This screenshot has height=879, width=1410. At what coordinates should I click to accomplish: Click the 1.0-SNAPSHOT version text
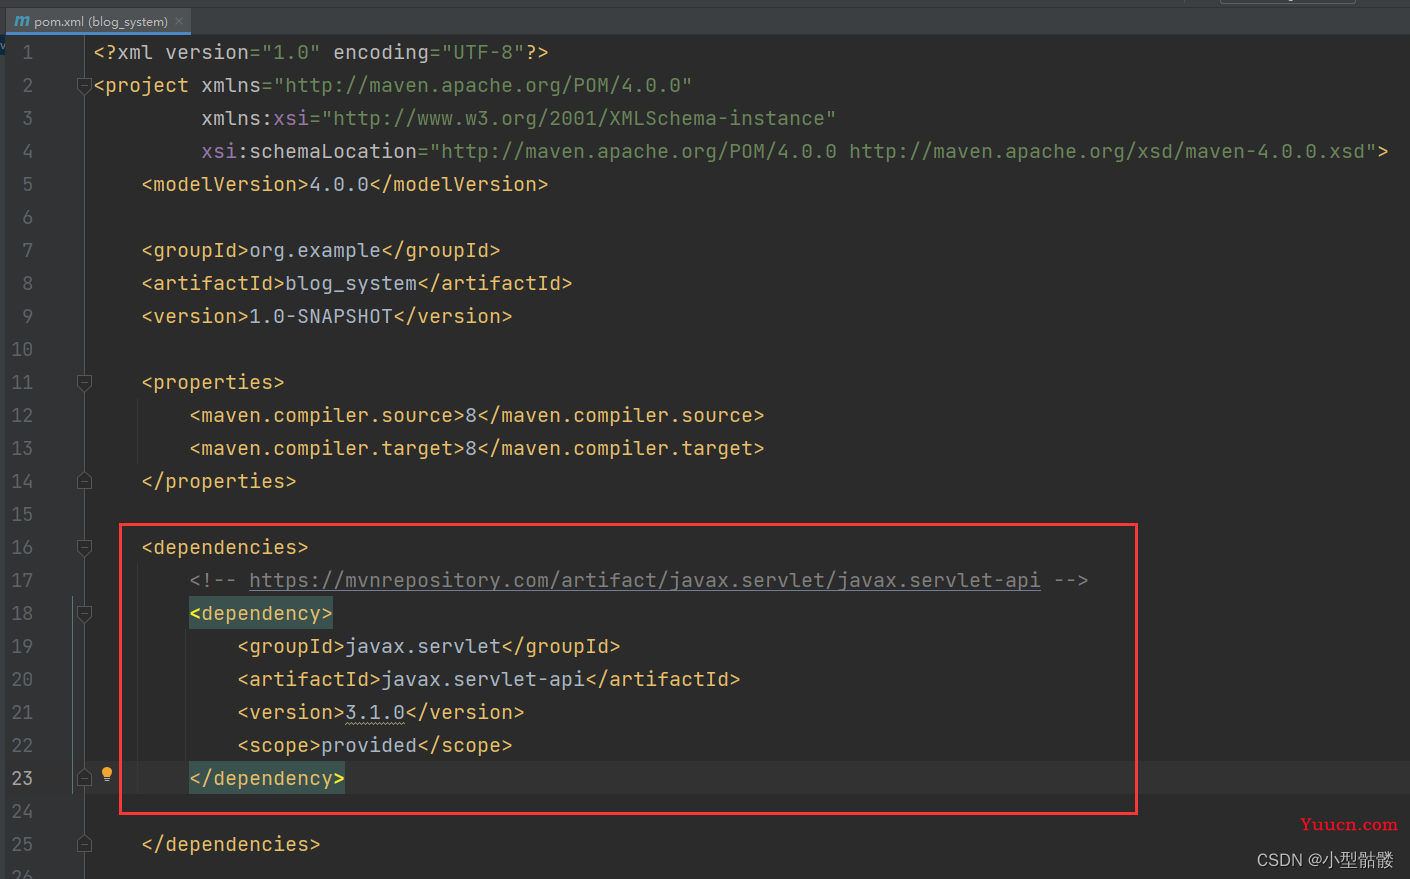click(x=321, y=316)
